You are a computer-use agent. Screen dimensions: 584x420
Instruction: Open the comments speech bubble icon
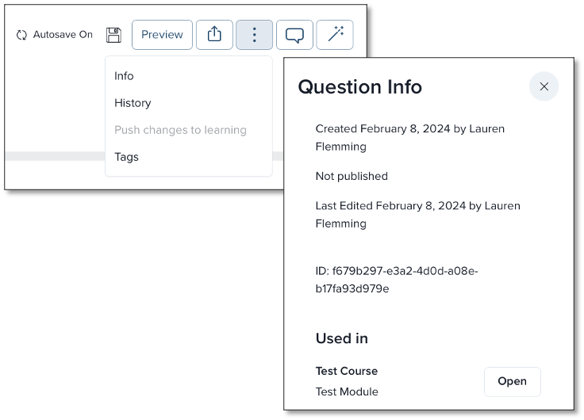tap(295, 35)
